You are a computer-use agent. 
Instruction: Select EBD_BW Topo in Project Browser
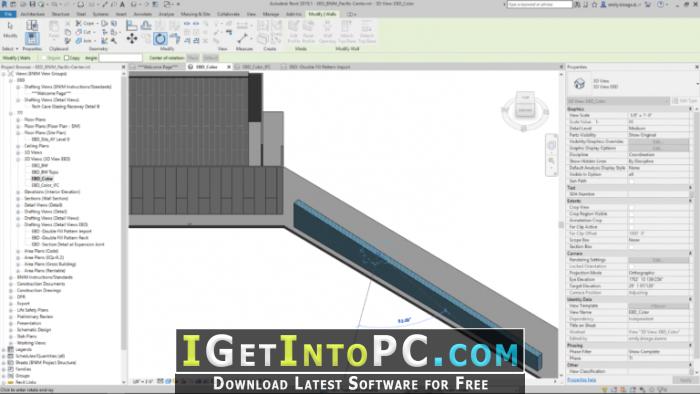point(45,172)
